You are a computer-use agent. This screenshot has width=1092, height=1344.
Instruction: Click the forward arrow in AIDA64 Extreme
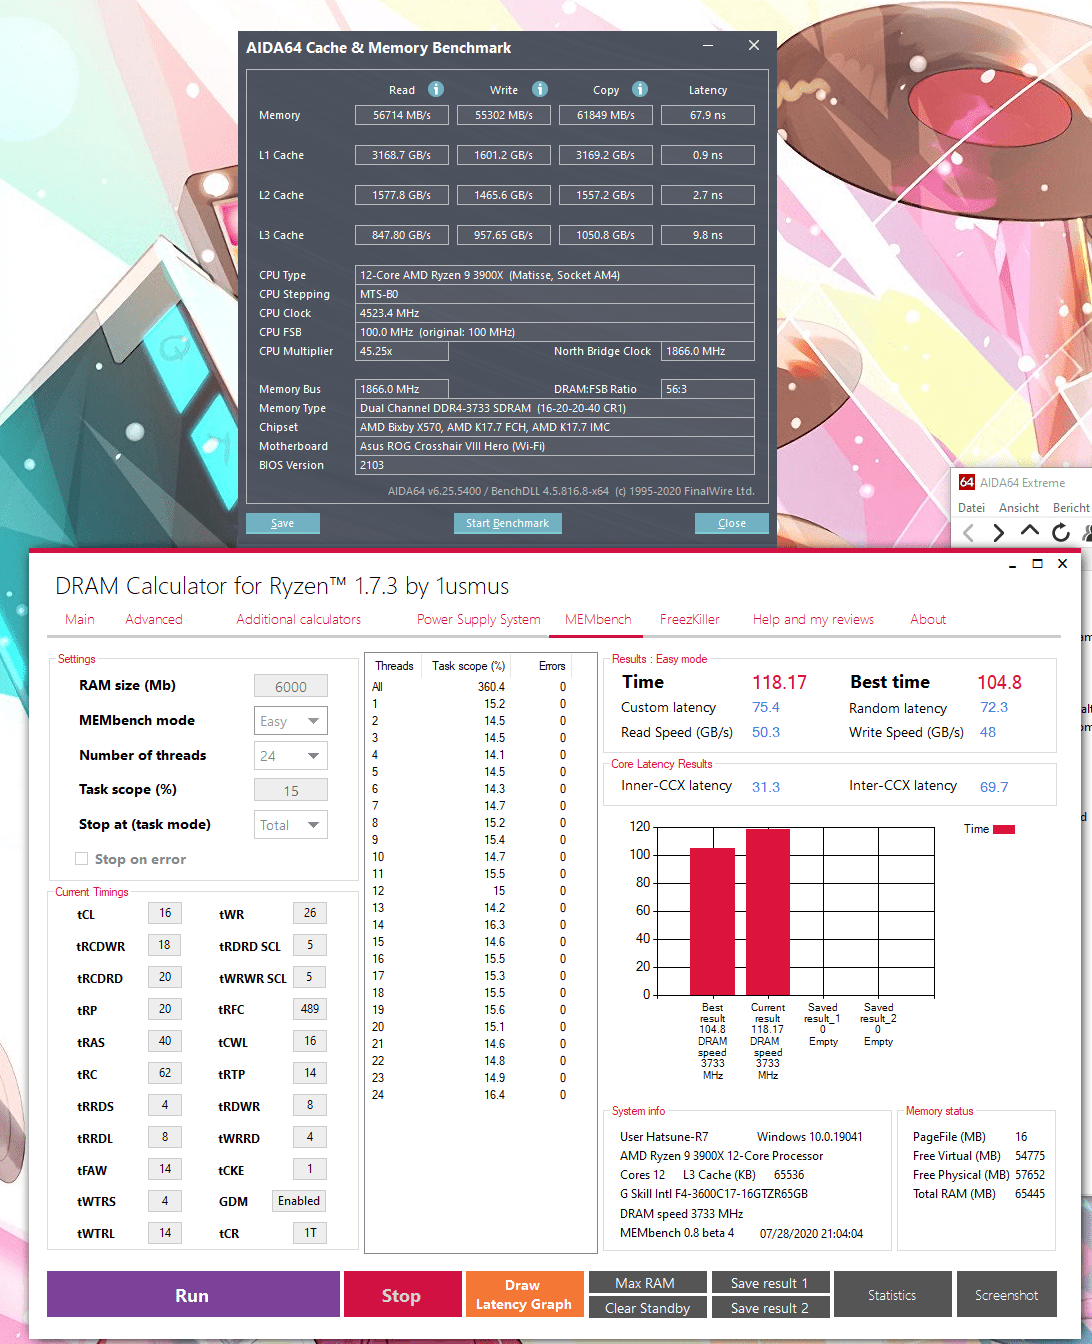point(998,533)
